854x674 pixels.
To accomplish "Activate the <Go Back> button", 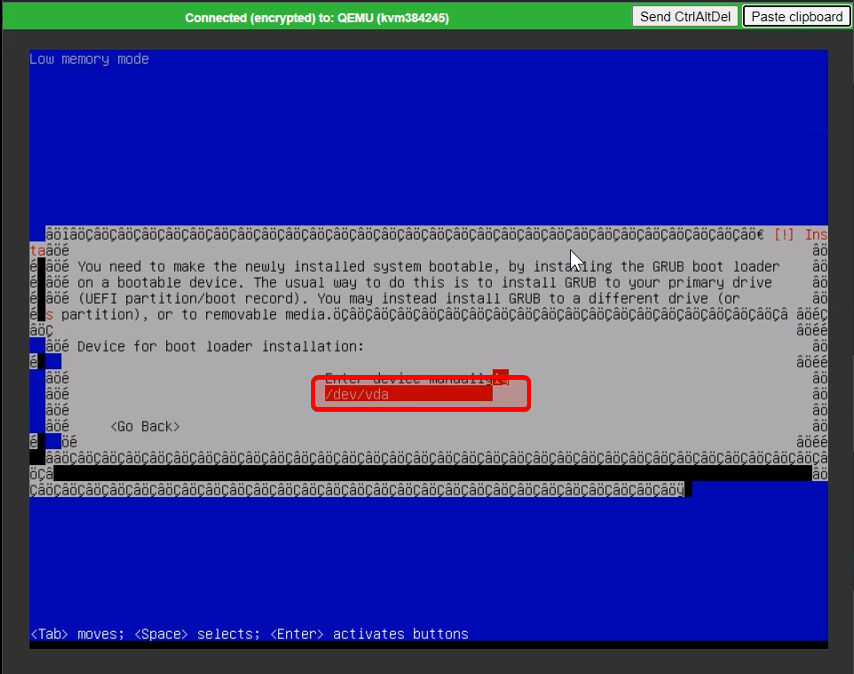I will pos(145,426).
